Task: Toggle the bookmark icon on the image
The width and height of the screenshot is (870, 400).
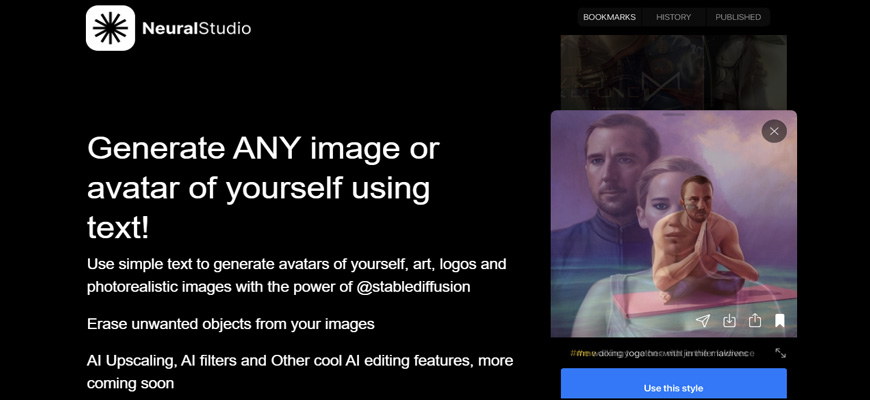Action: click(780, 321)
